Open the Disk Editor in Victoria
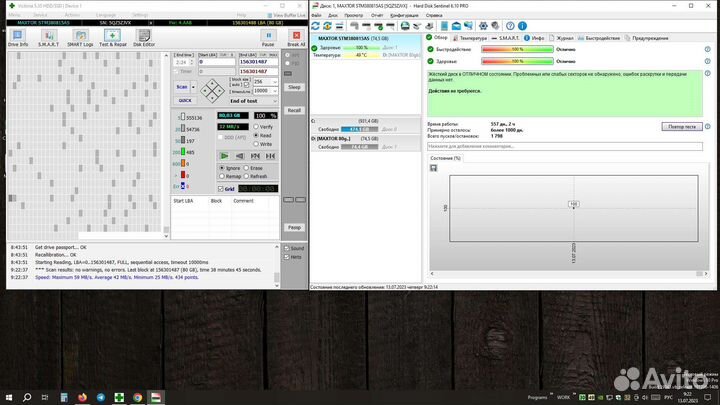This screenshot has height=405, width=720. pyautogui.click(x=144, y=38)
